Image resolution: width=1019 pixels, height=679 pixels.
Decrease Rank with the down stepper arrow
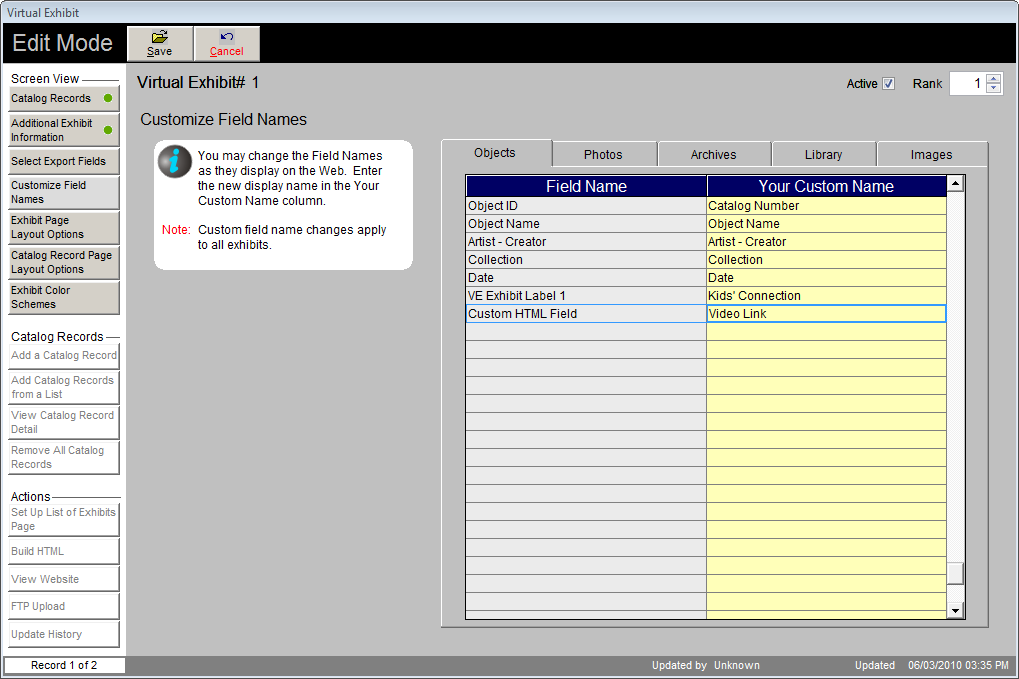pyautogui.click(x=994, y=88)
